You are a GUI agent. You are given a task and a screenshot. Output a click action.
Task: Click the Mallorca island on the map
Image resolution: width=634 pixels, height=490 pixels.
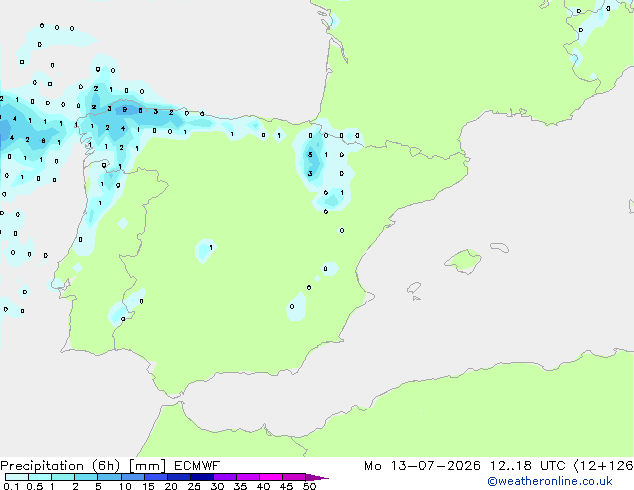coord(463,261)
